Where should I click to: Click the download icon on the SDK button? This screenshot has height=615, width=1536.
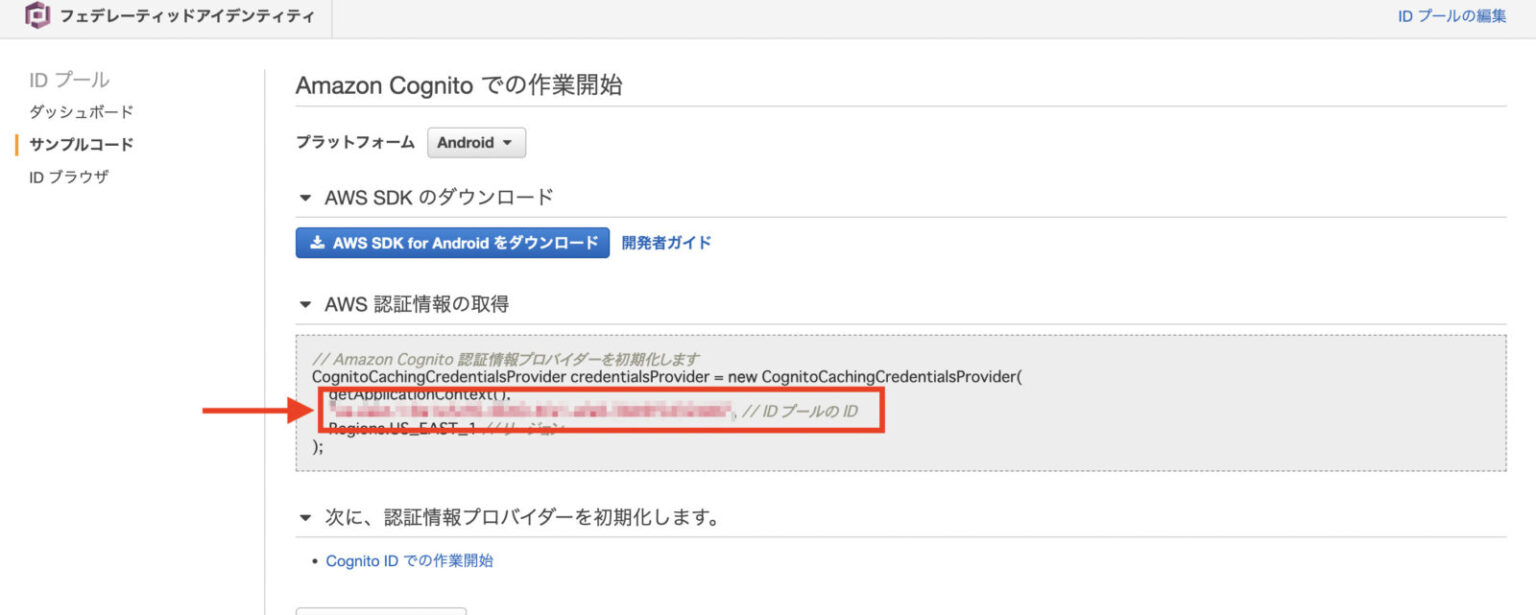tap(318, 242)
